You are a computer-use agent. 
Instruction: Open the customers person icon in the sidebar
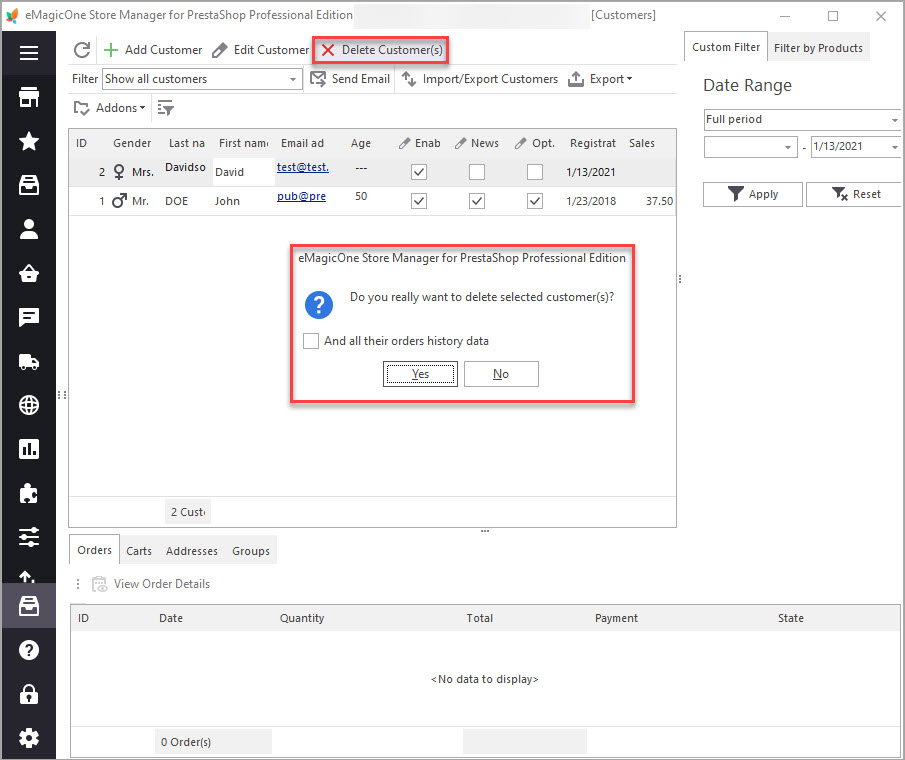(x=29, y=229)
